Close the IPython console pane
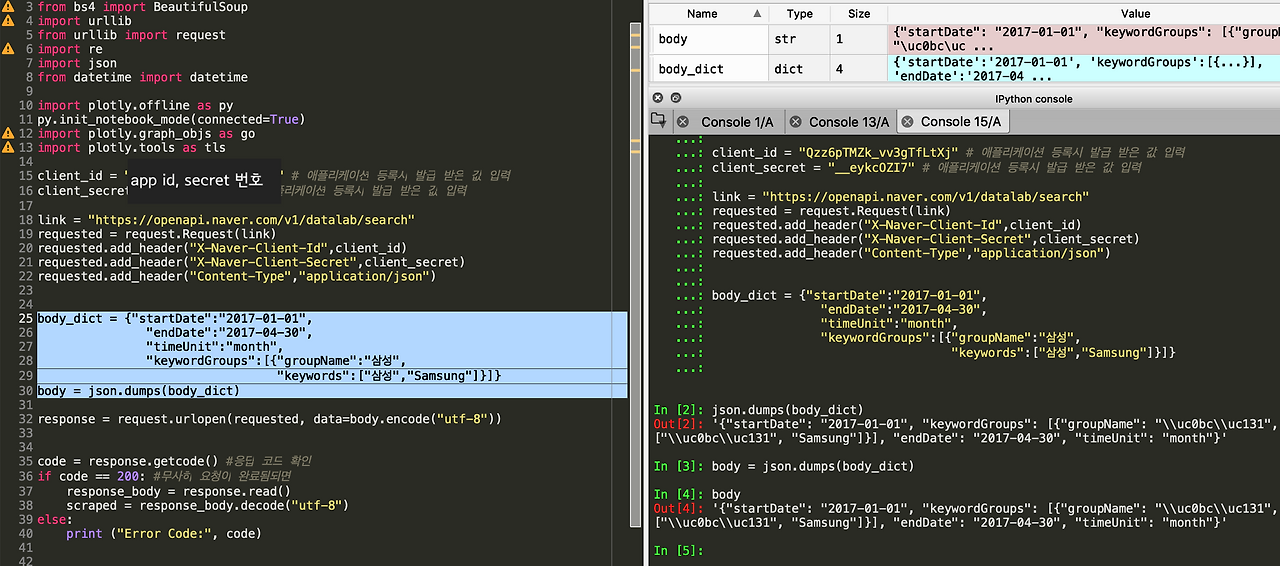 click(x=657, y=98)
